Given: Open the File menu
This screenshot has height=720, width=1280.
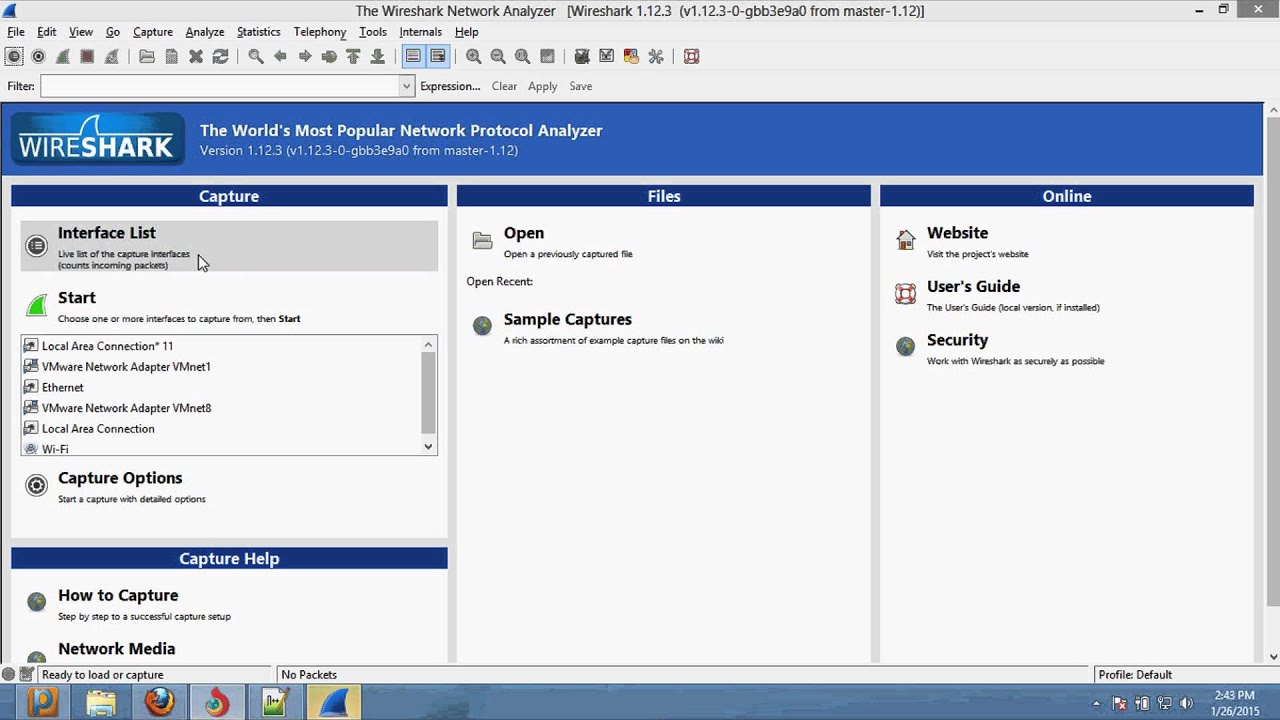Looking at the screenshot, I should click(x=16, y=32).
